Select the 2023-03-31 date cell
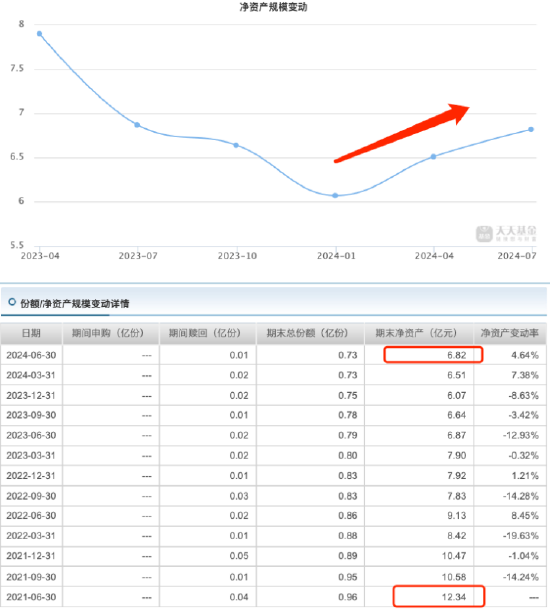Screen dimensions: 550x611 click(x=31, y=456)
